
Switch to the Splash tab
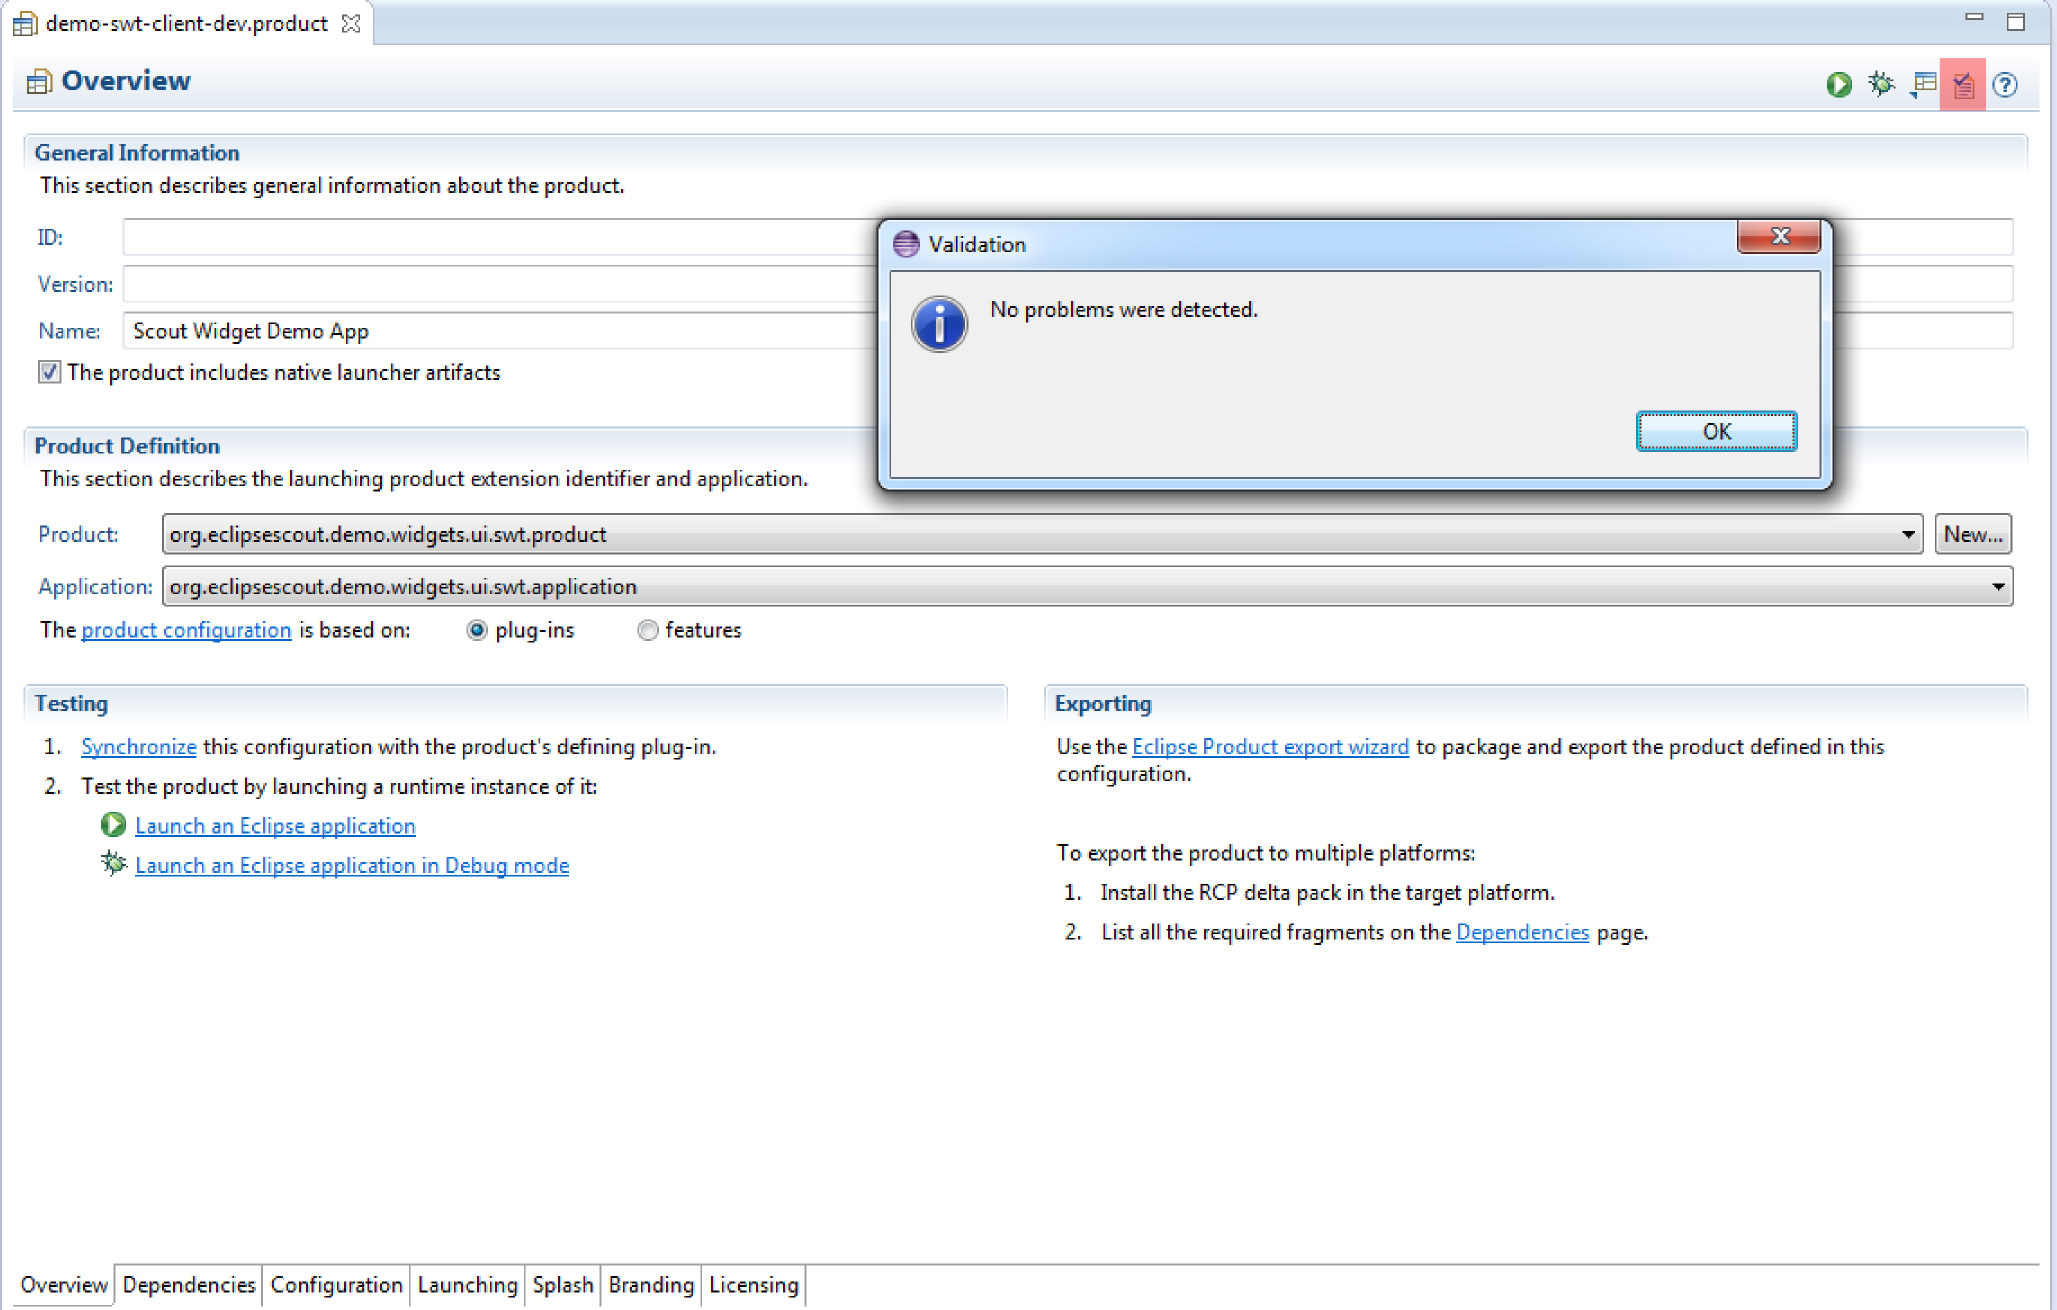click(x=562, y=1284)
